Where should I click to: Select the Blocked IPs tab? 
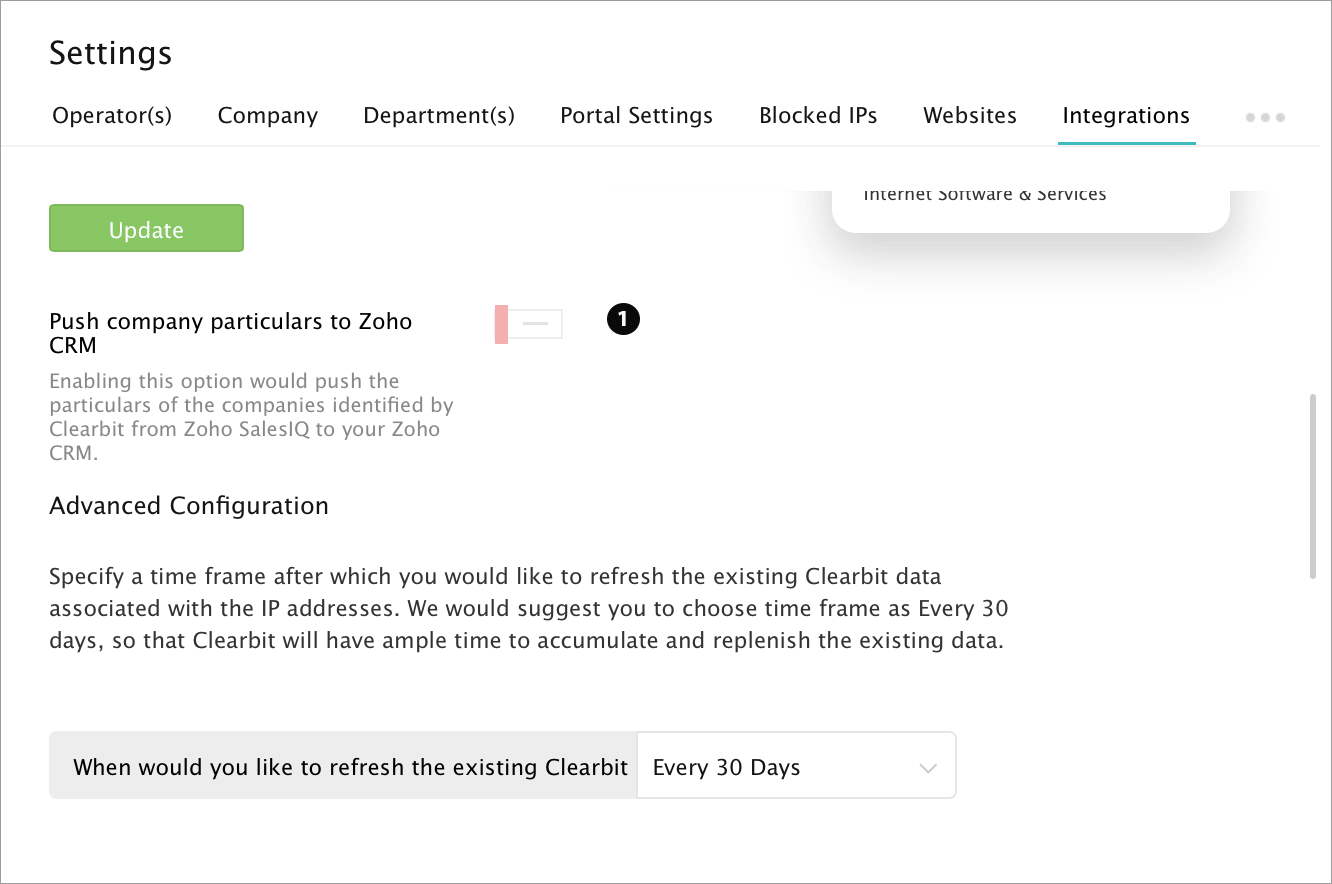click(x=818, y=116)
